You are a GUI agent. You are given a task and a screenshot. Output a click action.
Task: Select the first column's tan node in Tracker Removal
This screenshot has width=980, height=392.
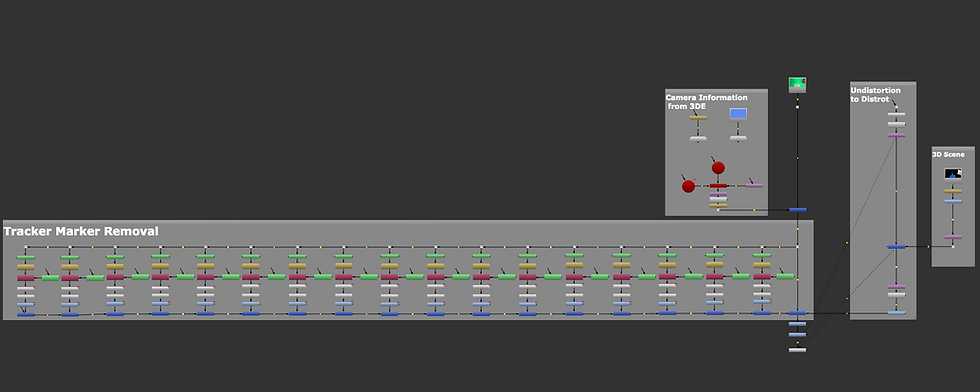[26, 268]
